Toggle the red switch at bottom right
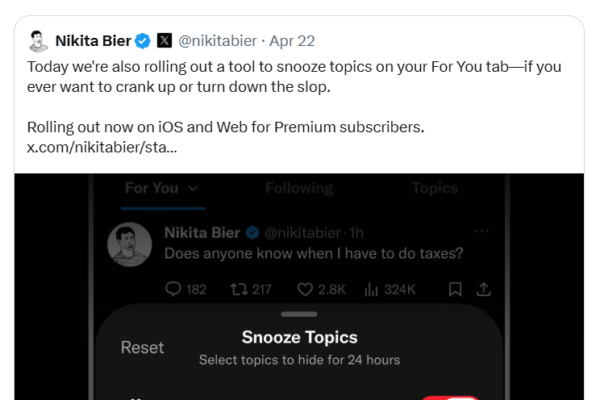Screen dimensions: 600x400 450,398
